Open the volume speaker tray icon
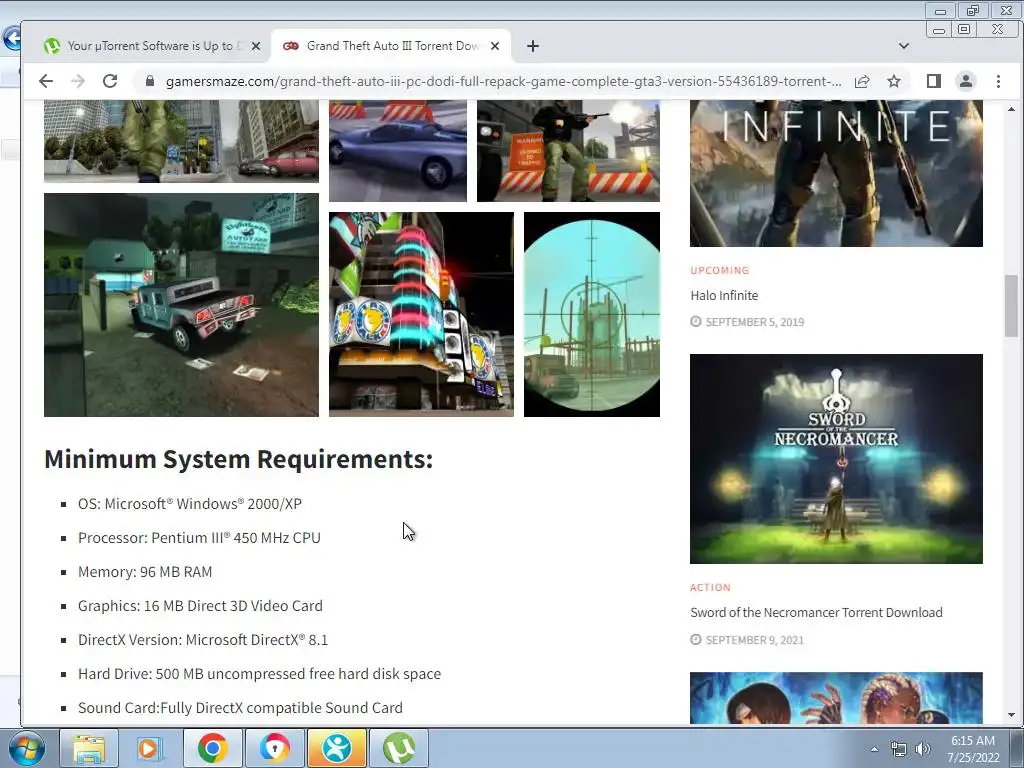Viewport: 1024px width, 768px height. point(923,749)
